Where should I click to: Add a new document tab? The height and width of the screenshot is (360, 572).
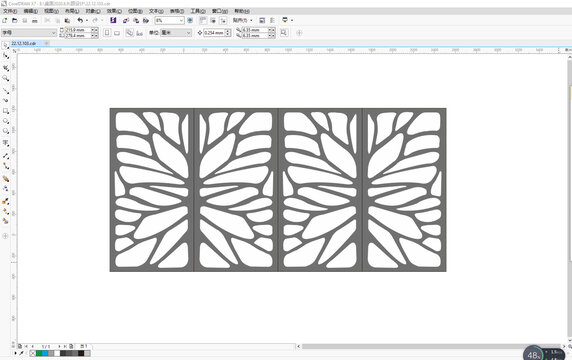(x=47, y=43)
